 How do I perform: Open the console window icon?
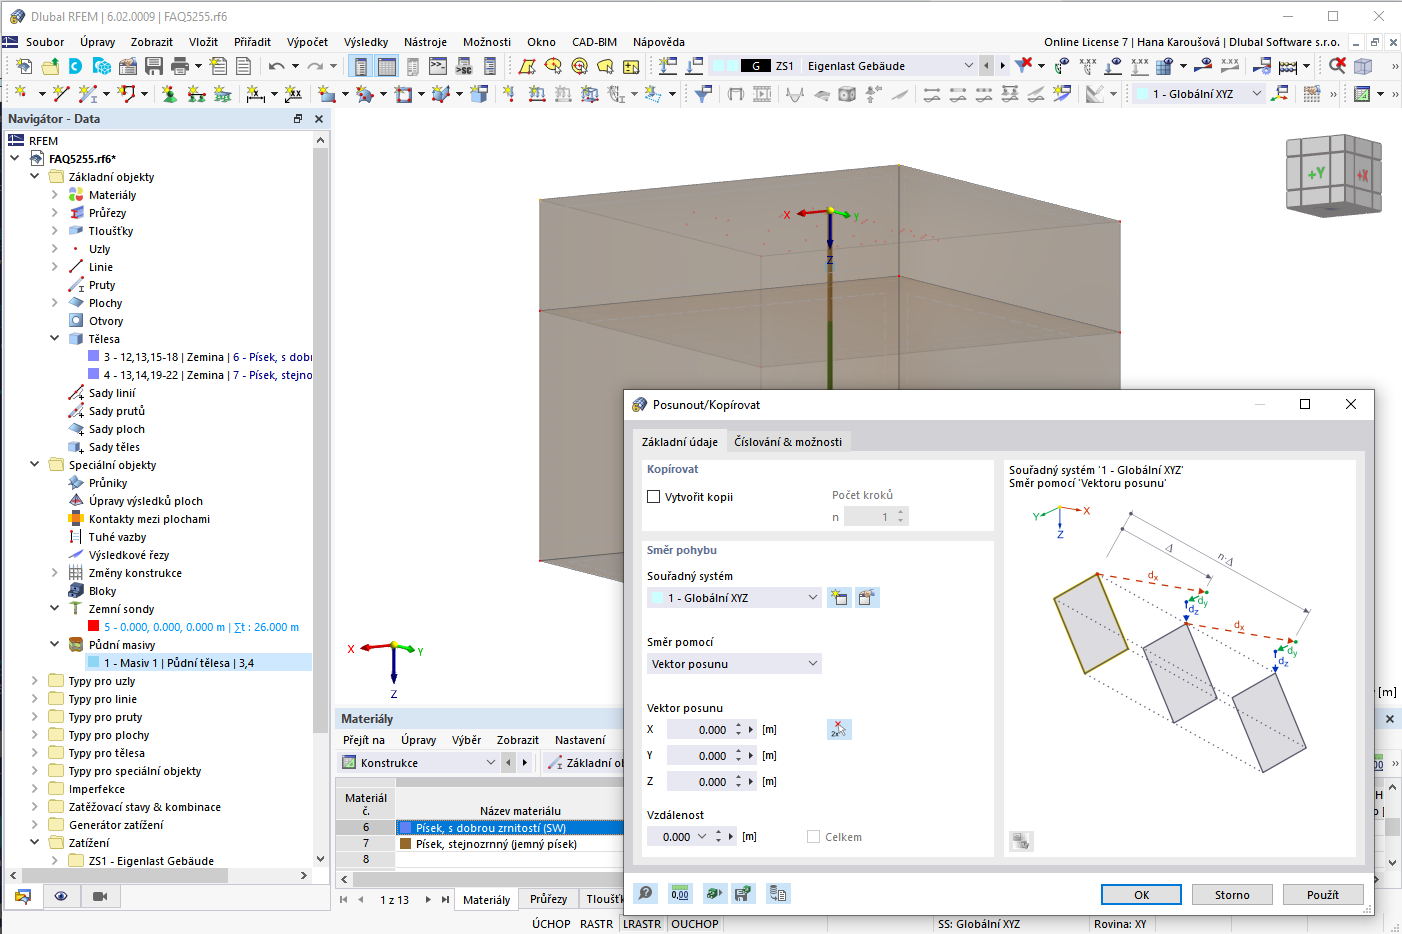point(438,66)
